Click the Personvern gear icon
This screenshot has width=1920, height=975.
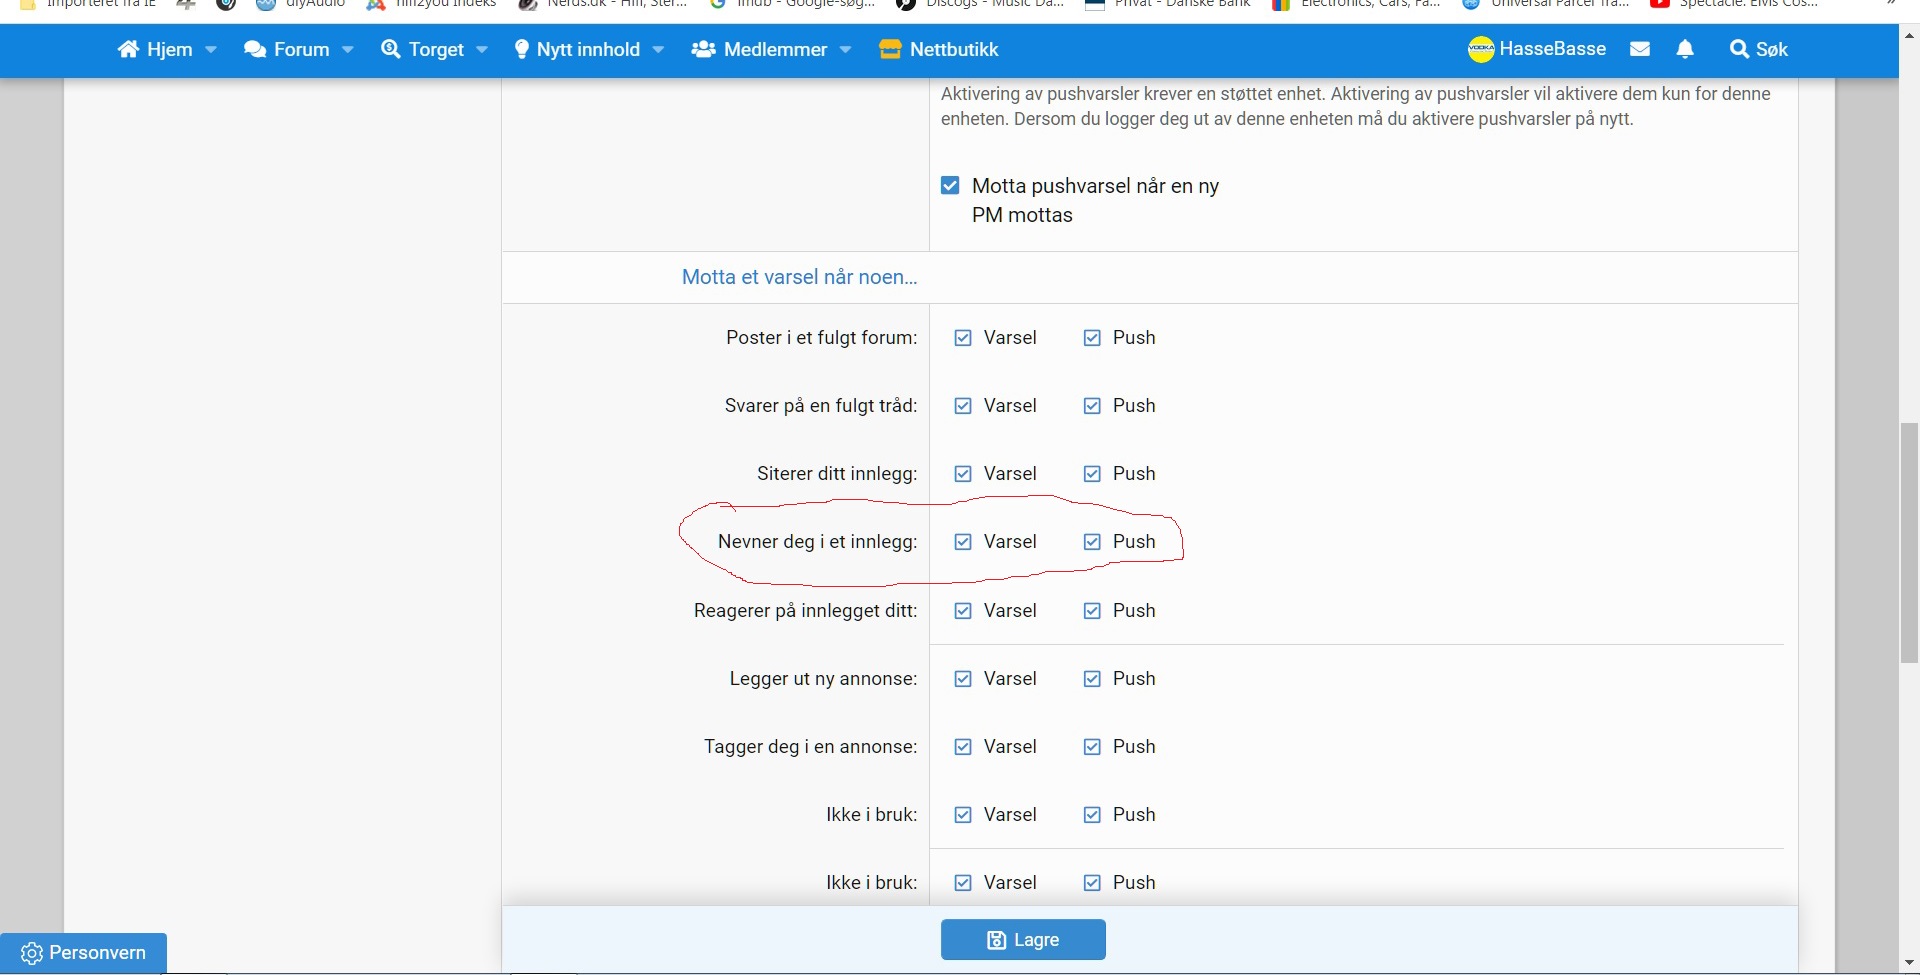pyautogui.click(x=32, y=953)
